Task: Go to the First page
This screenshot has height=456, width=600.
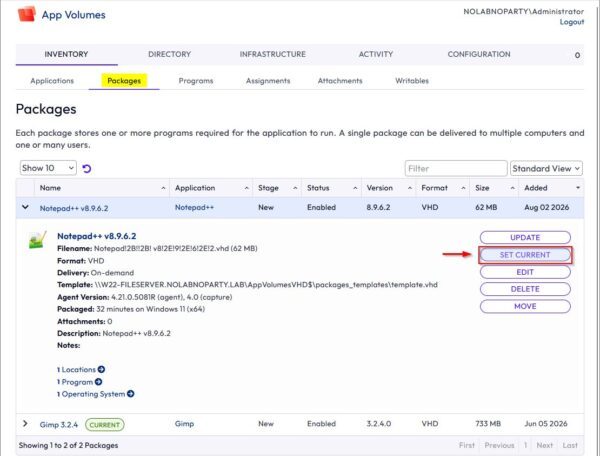Action: [467, 445]
